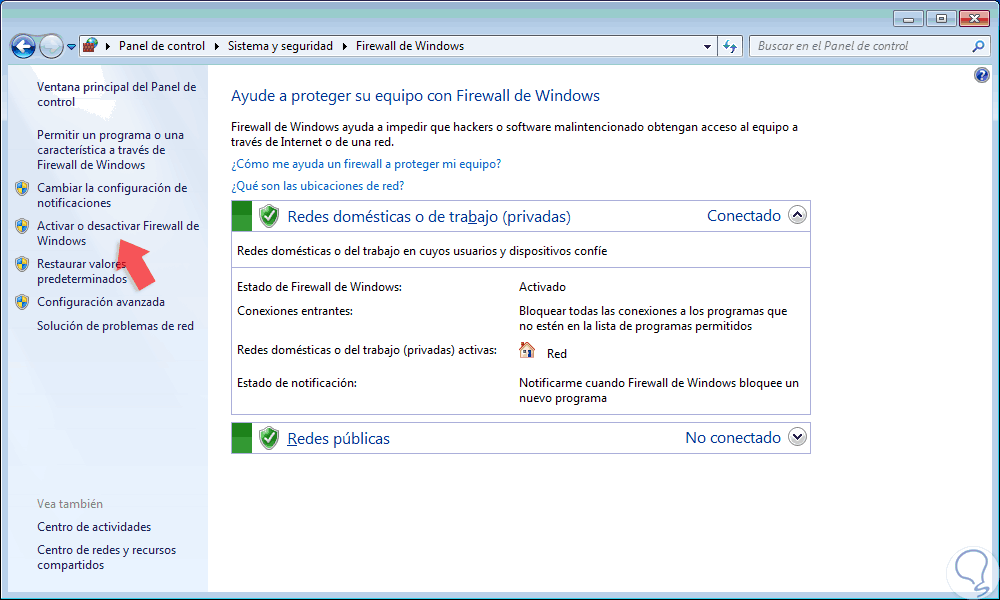Click green shield icon of Redes domésticas
The image size is (1000, 600).
click(269, 216)
